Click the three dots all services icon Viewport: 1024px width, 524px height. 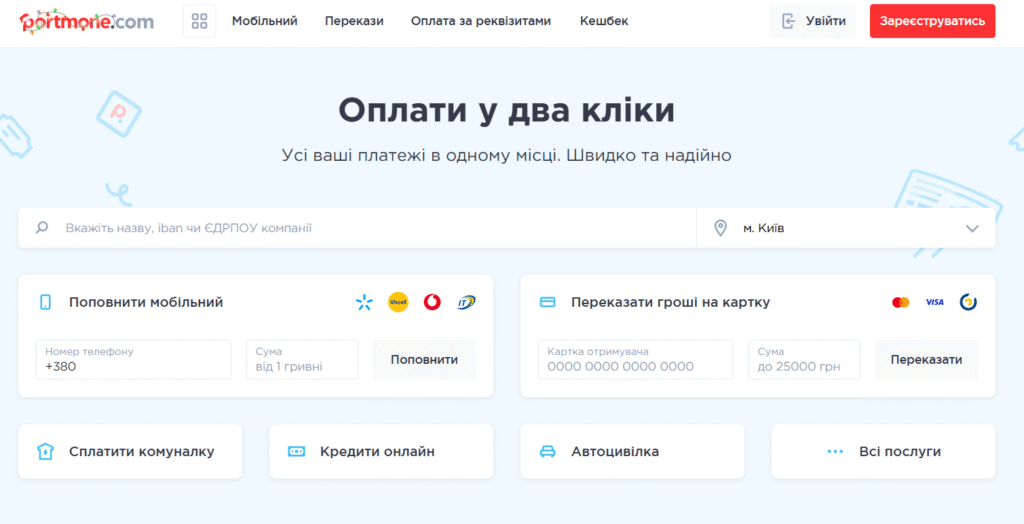click(x=835, y=451)
